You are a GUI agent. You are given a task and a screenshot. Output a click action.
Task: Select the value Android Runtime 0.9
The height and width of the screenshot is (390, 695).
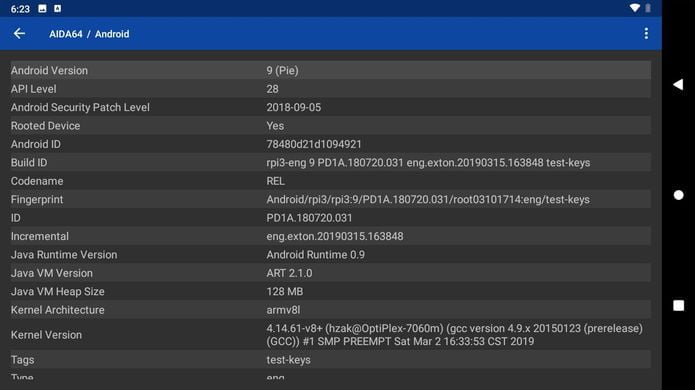tap(316, 255)
